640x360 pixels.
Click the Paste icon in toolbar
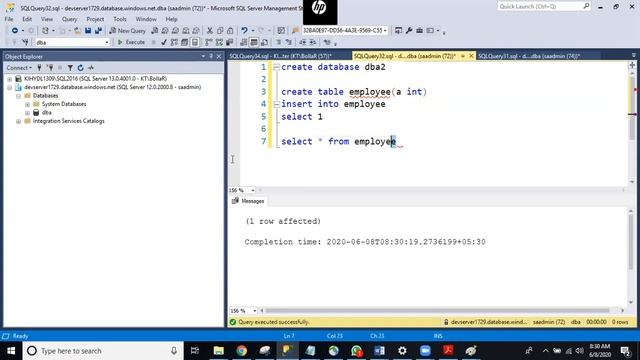(230, 31)
